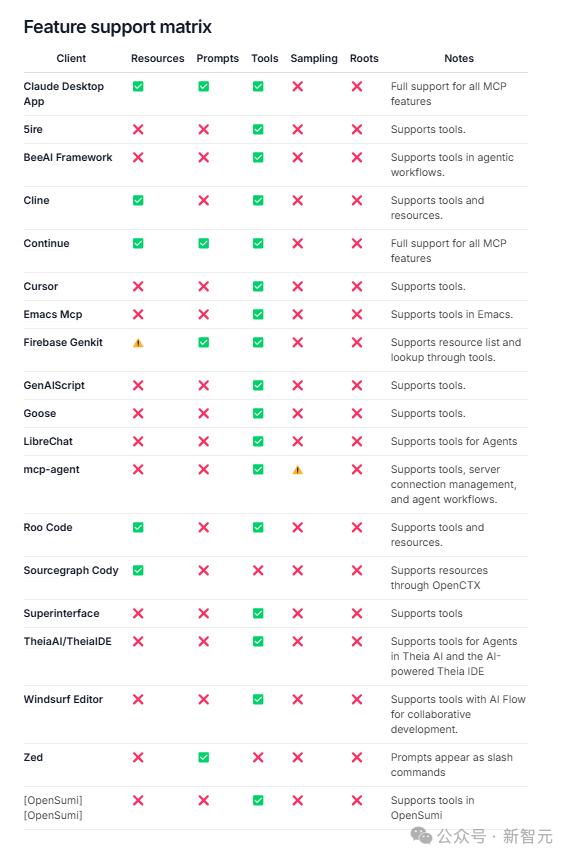Click the WeChat logo in the bottom watermark
Screen dimensions: 571x859
pyautogui.click(x=421, y=835)
